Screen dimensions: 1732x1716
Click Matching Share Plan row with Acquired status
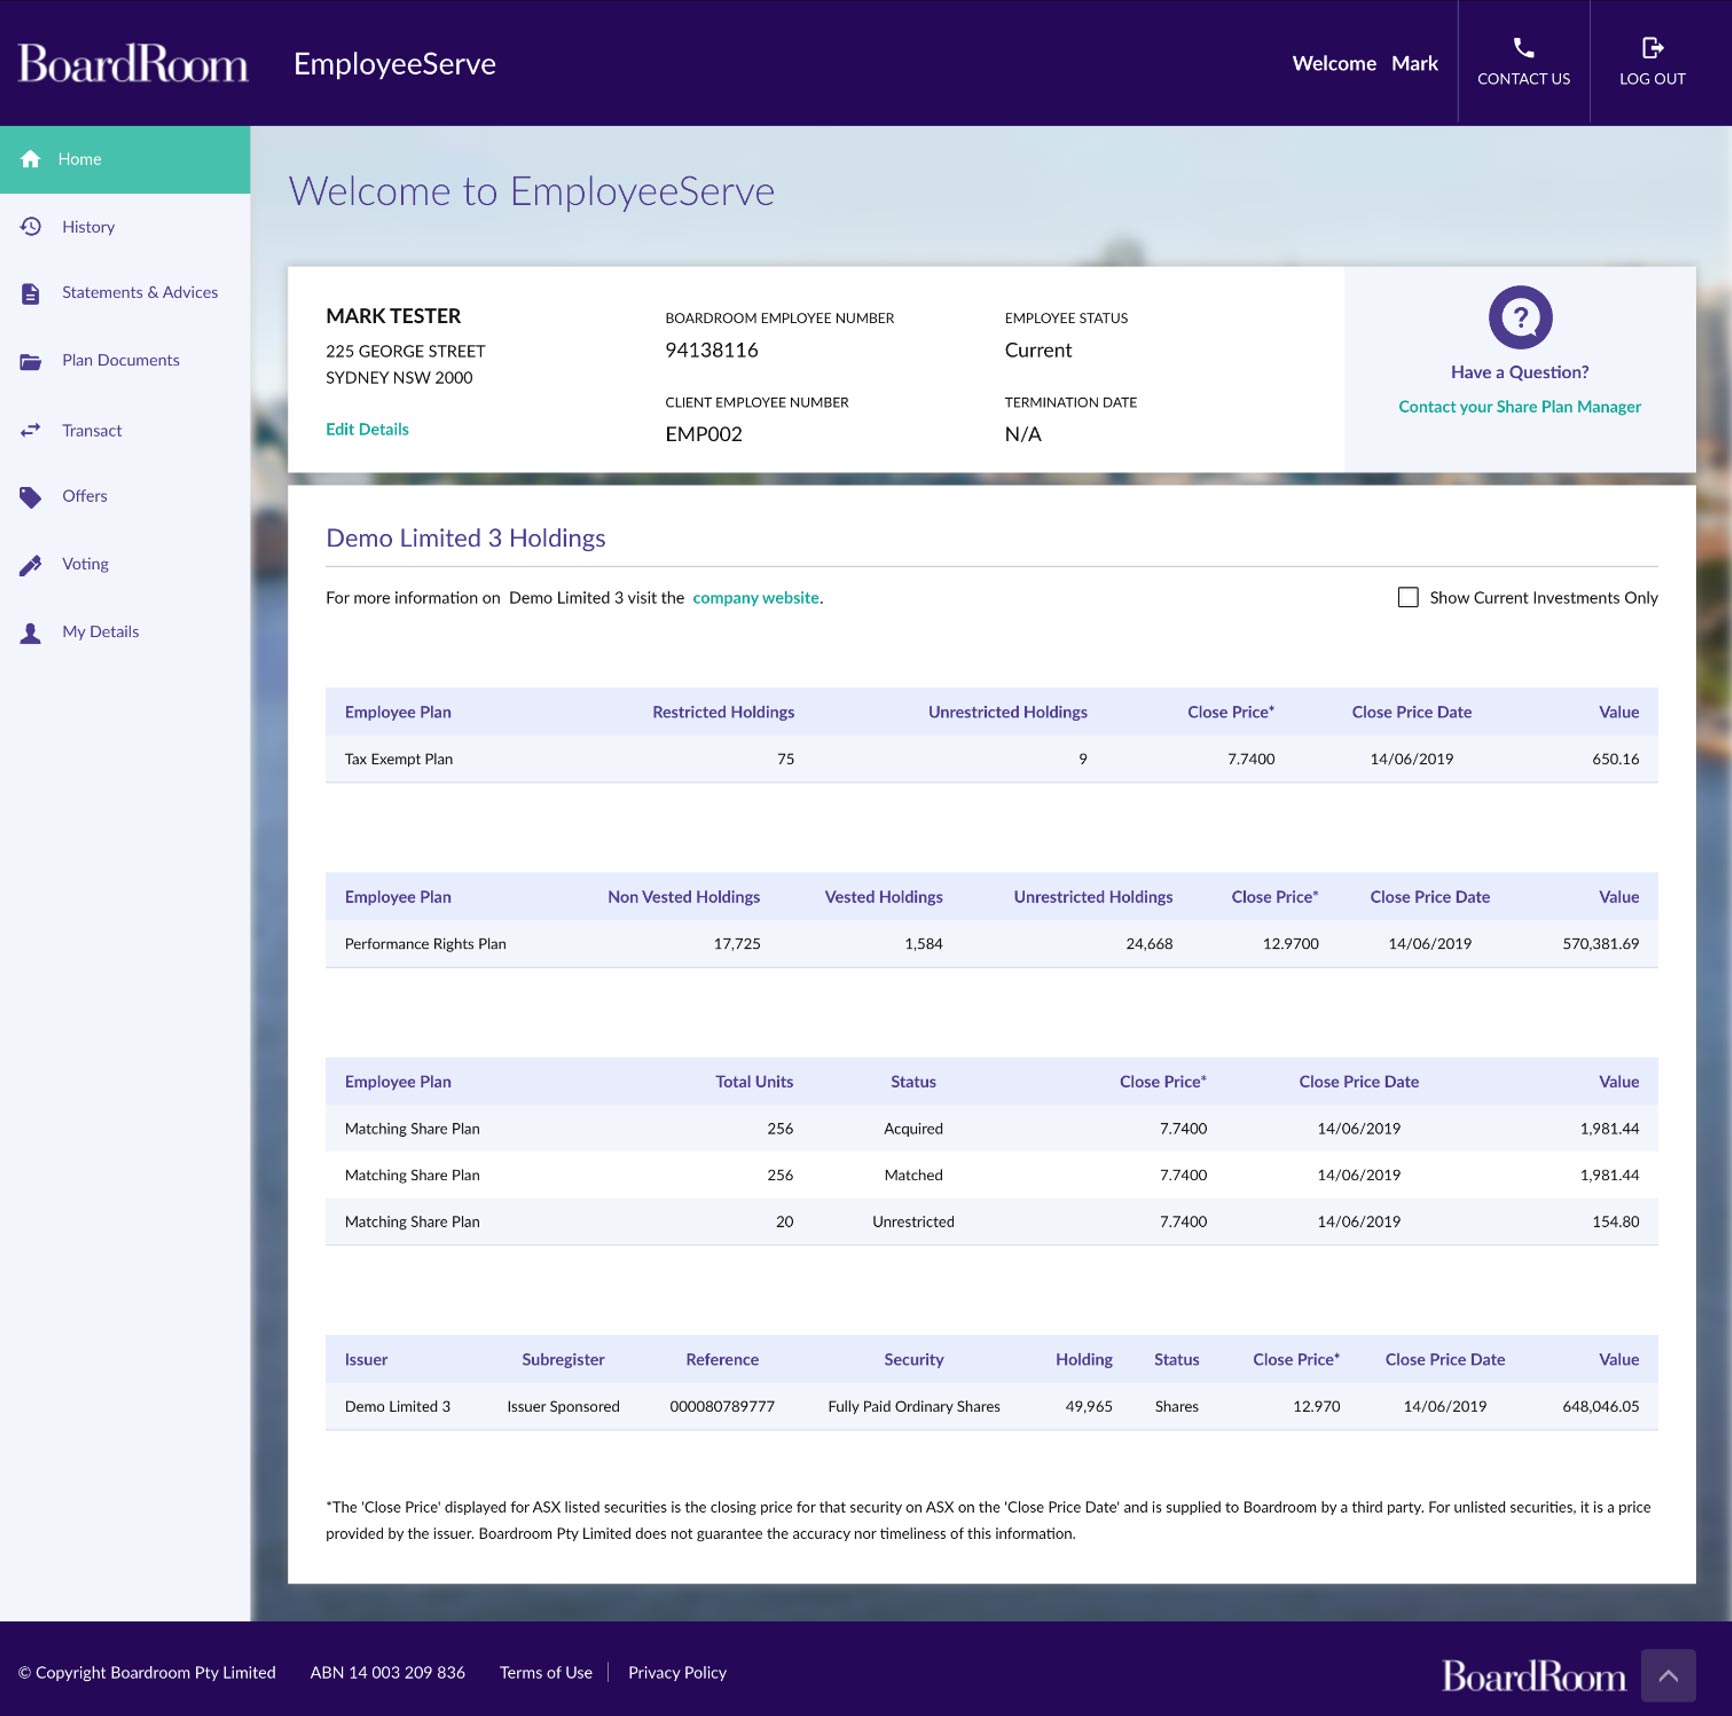tap(991, 1128)
